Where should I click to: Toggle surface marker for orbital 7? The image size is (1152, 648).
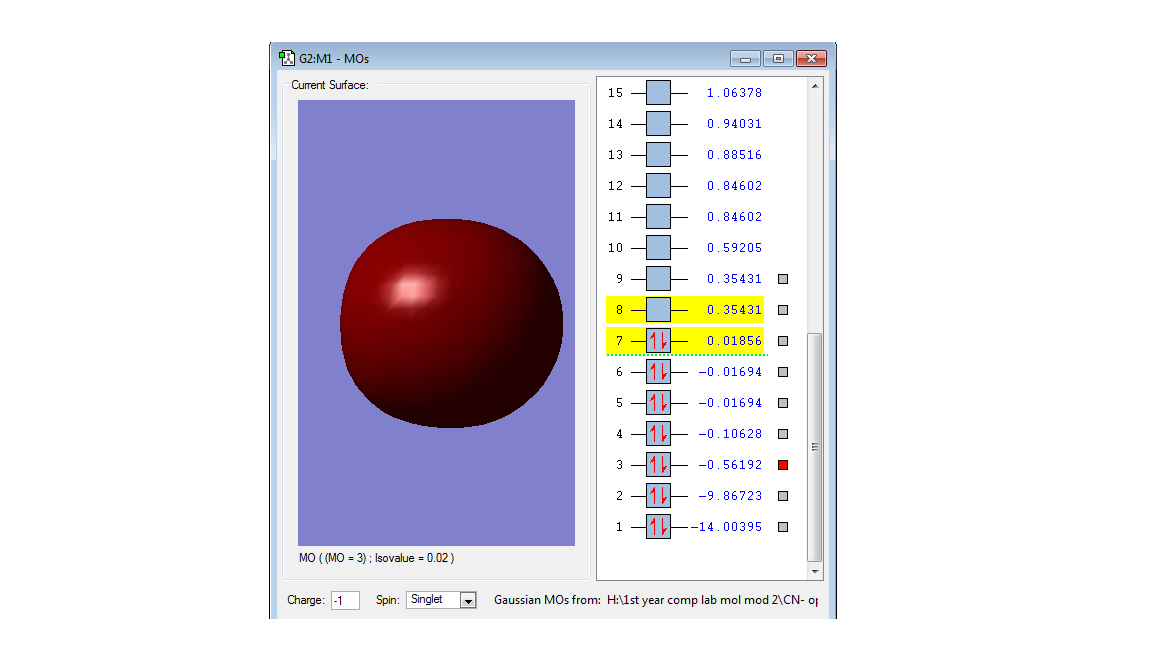783,340
